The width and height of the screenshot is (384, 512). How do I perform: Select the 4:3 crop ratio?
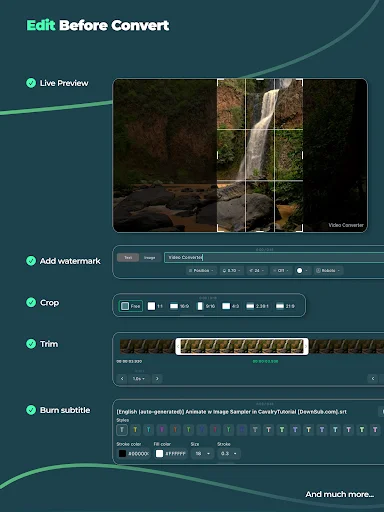click(x=231, y=306)
